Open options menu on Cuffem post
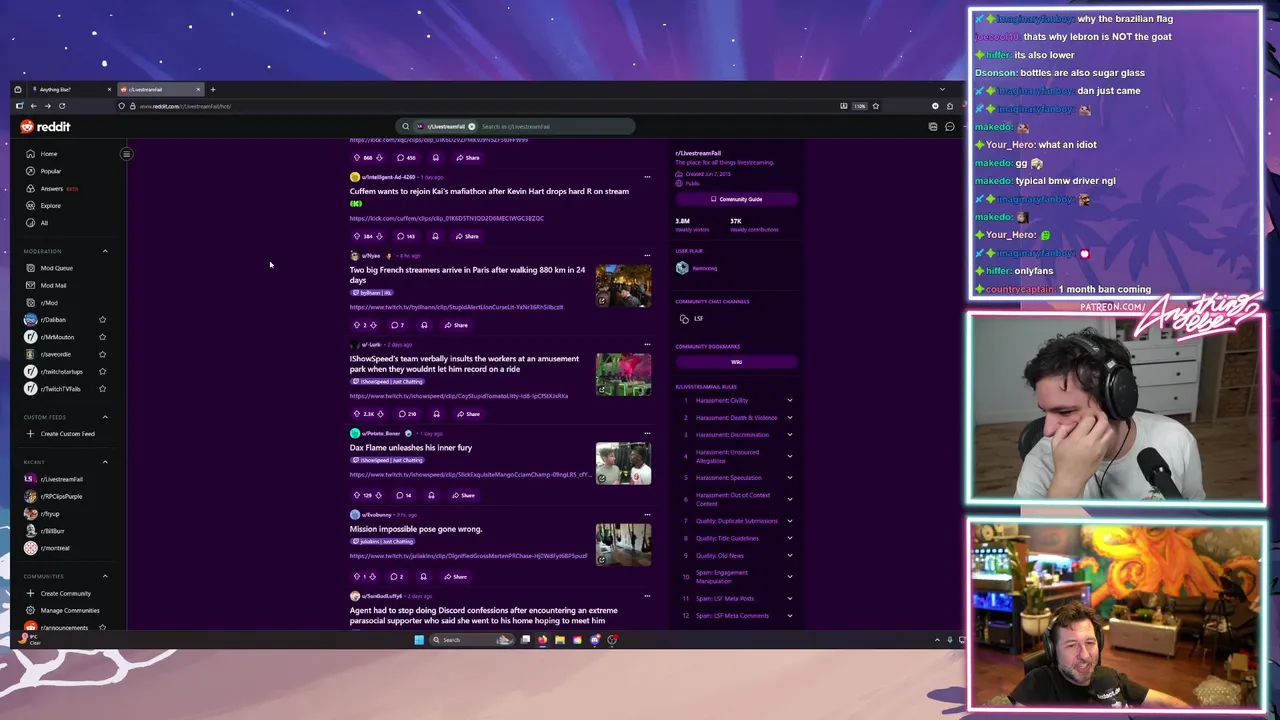 point(647,177)
